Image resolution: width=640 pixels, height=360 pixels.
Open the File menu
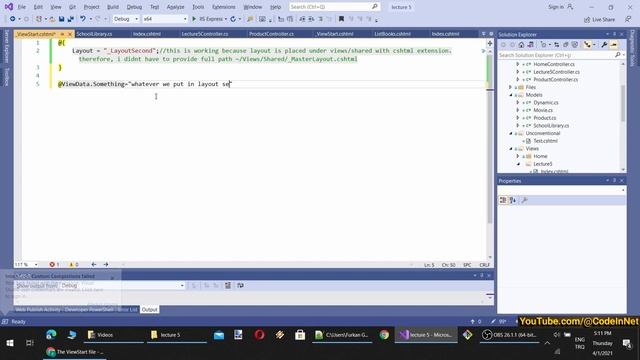(22, 7)
